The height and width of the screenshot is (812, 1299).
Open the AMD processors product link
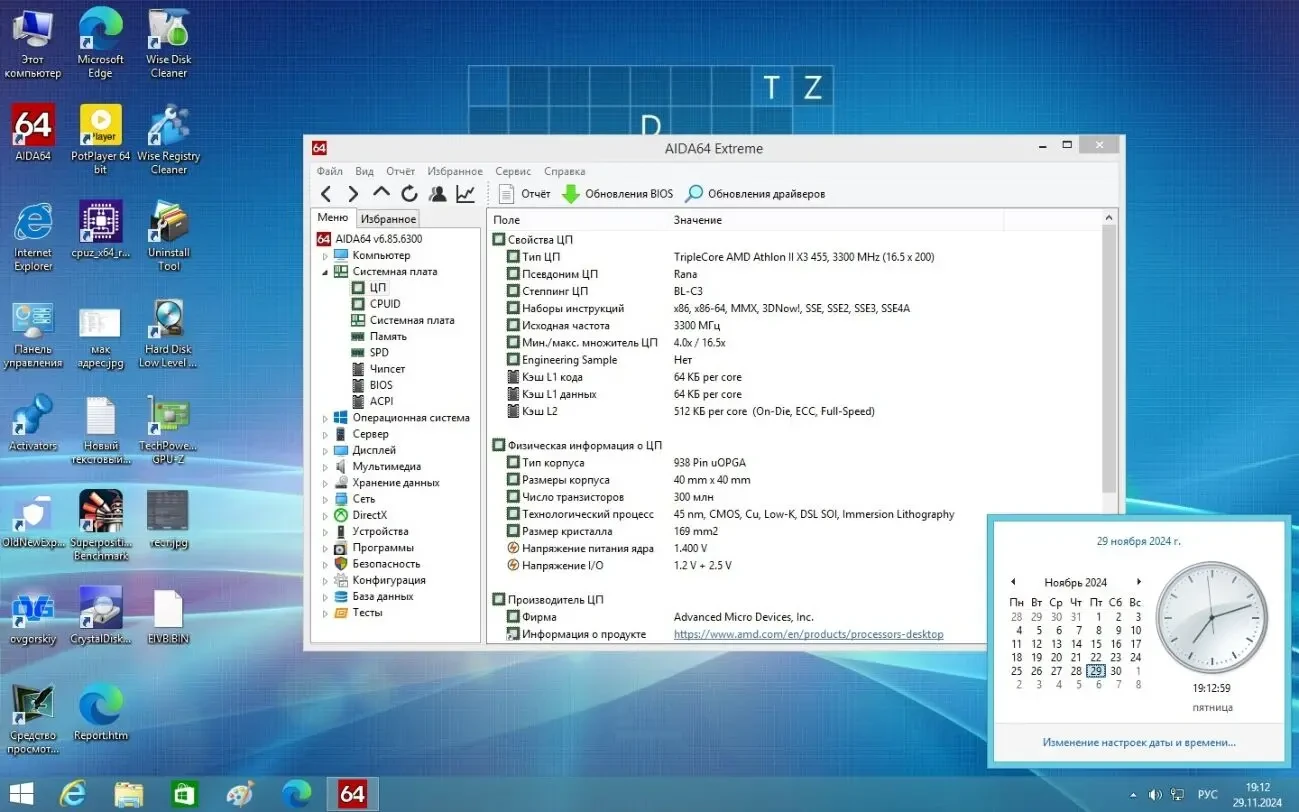[x=808, y=633]
